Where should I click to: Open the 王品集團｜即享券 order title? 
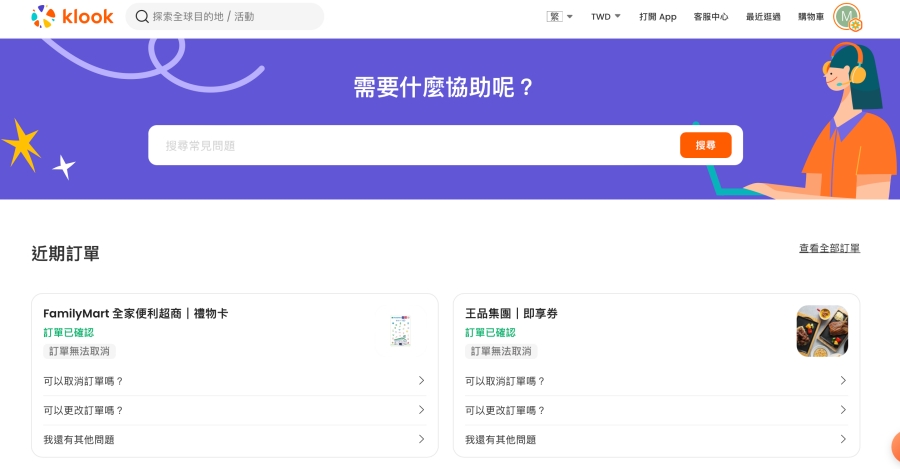coord(511,313)
